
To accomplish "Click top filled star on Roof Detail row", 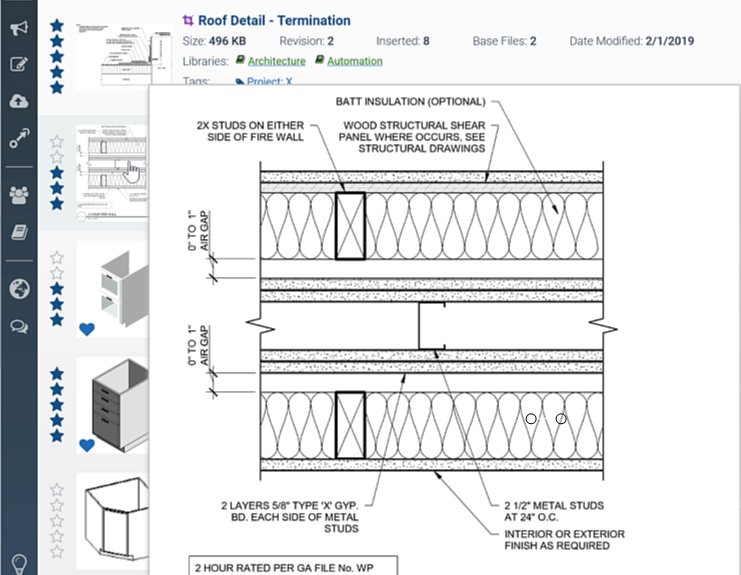I will click(x=57, y=25).
